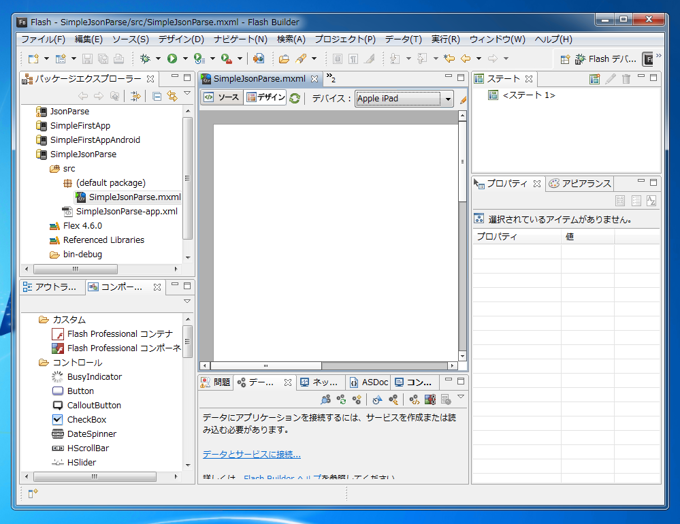This screenshot has width=680, height=524.
Task: Click the Open Perspective icon
Action: click(565, 59)
